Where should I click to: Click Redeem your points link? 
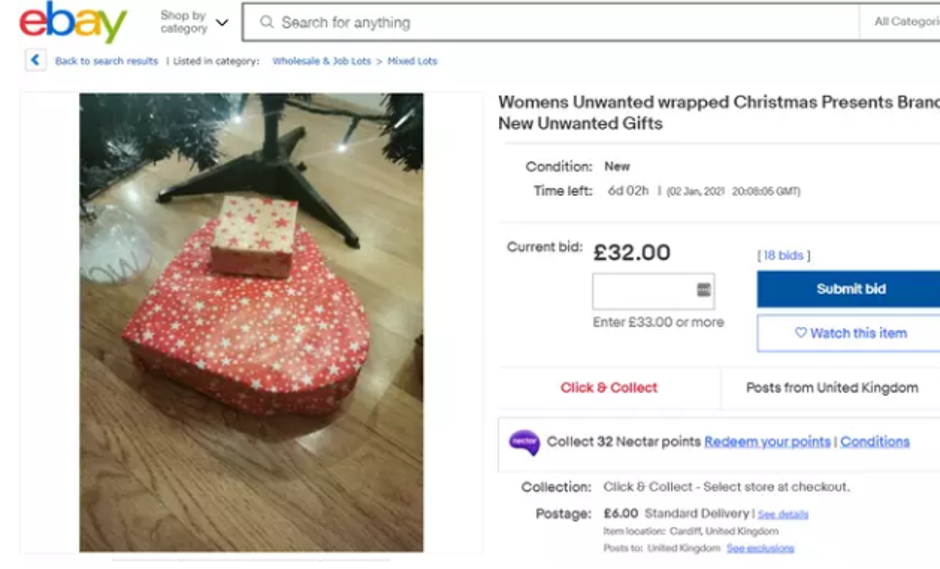pos(767,442)
